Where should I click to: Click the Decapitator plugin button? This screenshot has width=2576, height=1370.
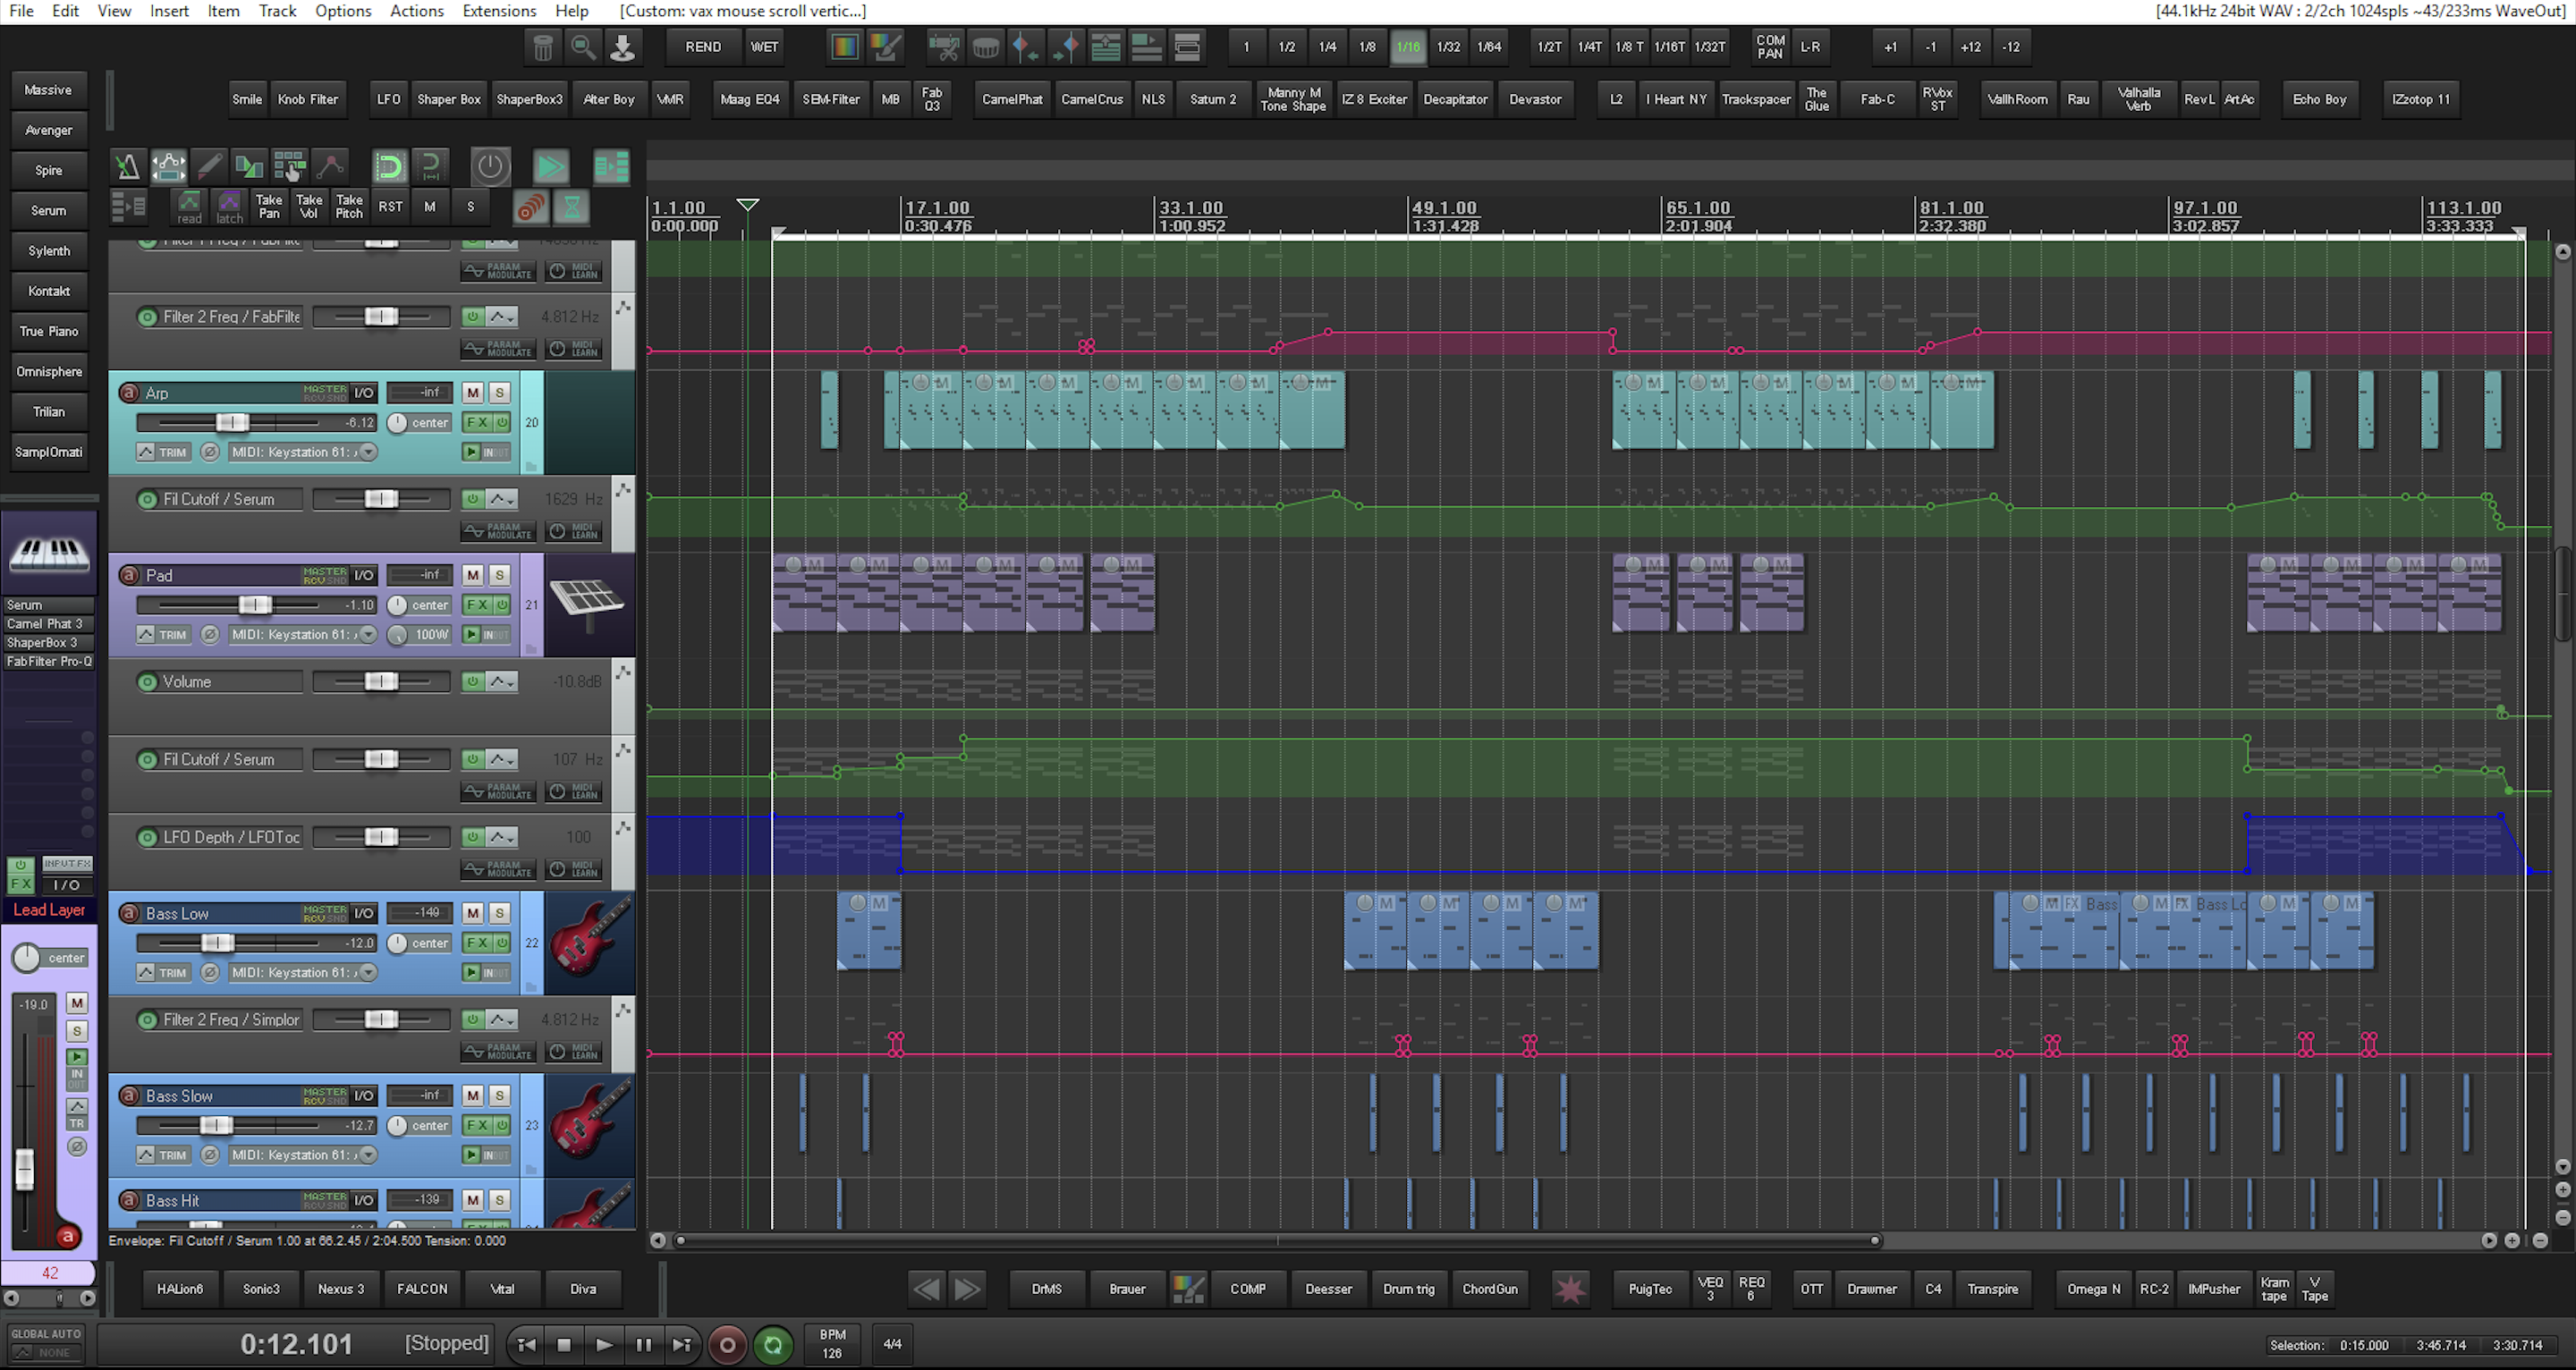(1455, 99)
